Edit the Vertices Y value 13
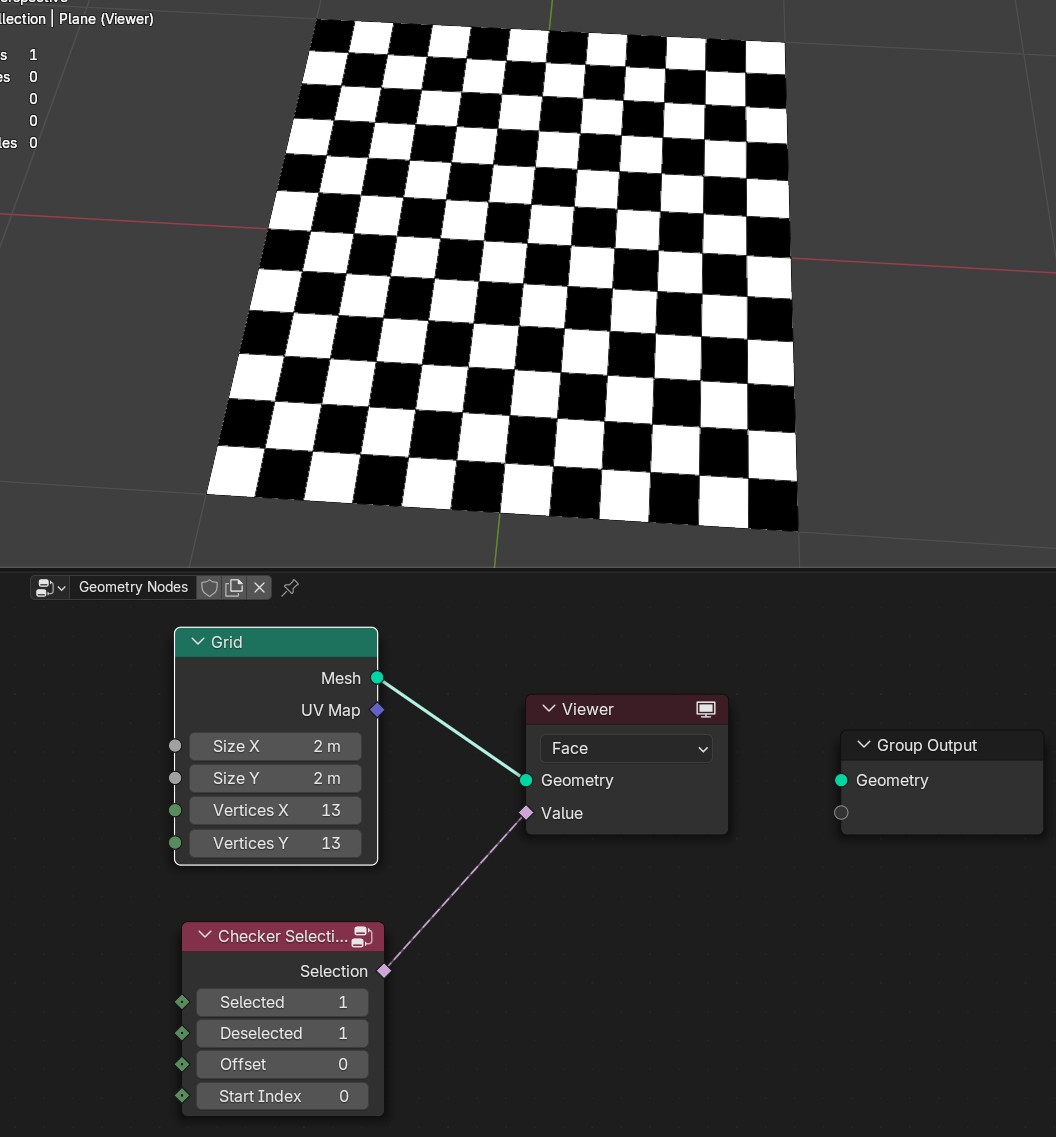Image resolution: width=1056 pixels, height=1137 pixels. coord(276,843)
